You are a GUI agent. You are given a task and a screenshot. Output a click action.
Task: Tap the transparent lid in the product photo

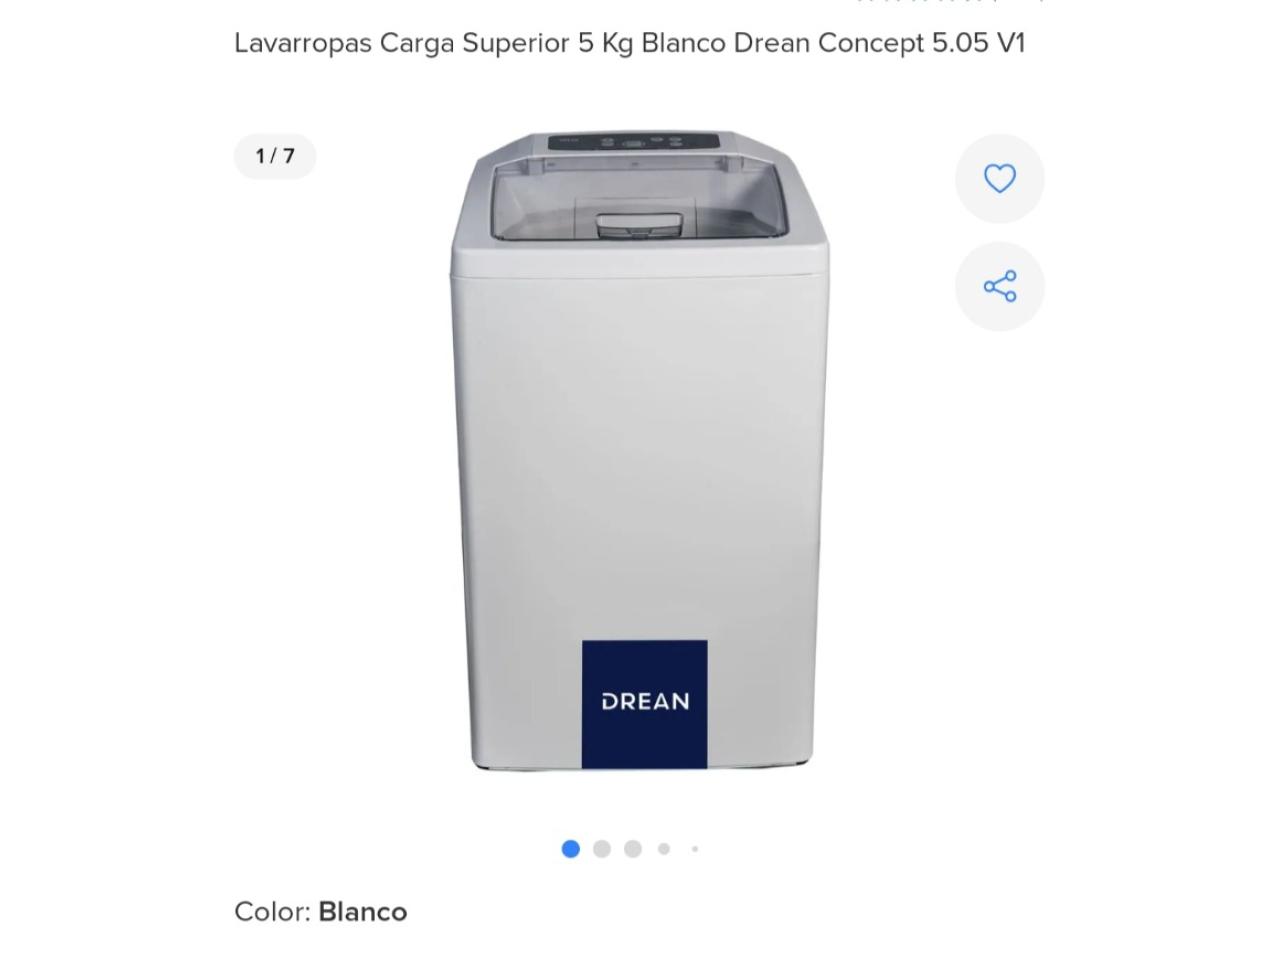coord(640,198)
